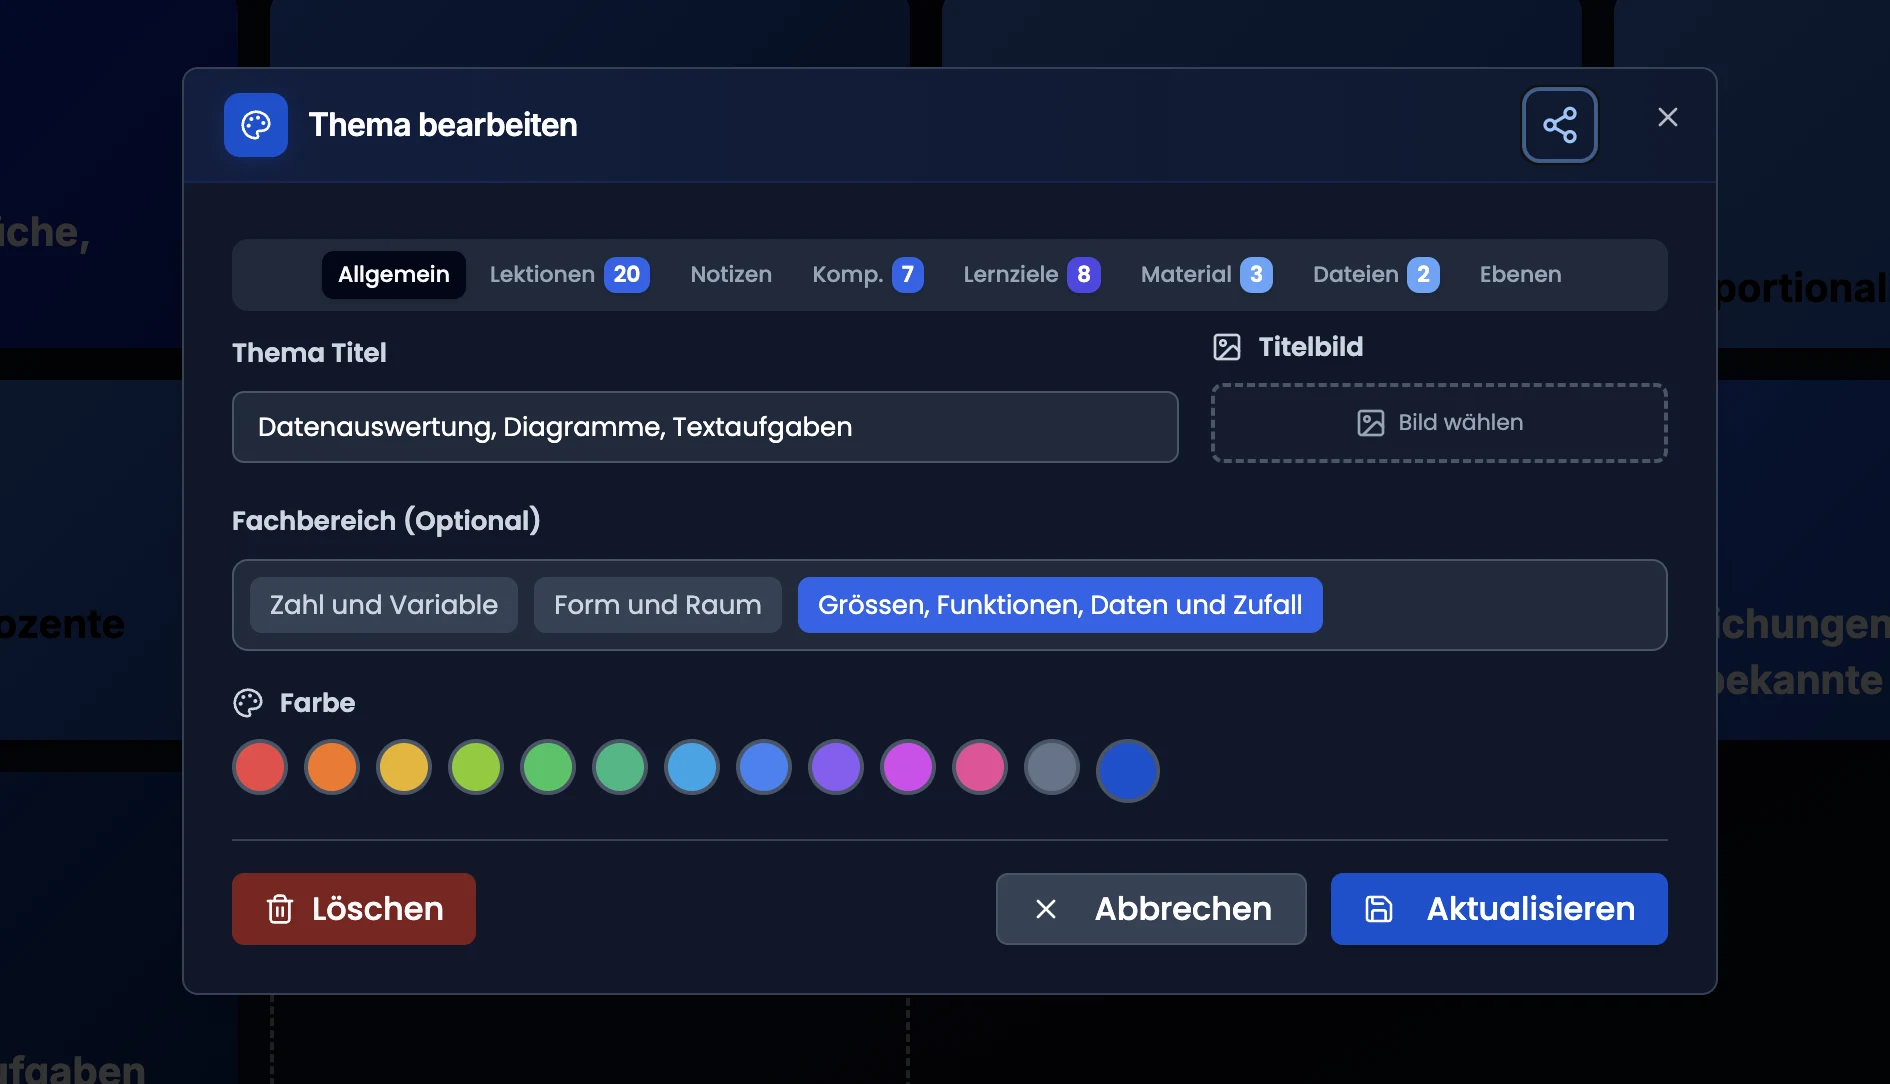Choose a title image via Bild wählen

[x=1439, y=423]
